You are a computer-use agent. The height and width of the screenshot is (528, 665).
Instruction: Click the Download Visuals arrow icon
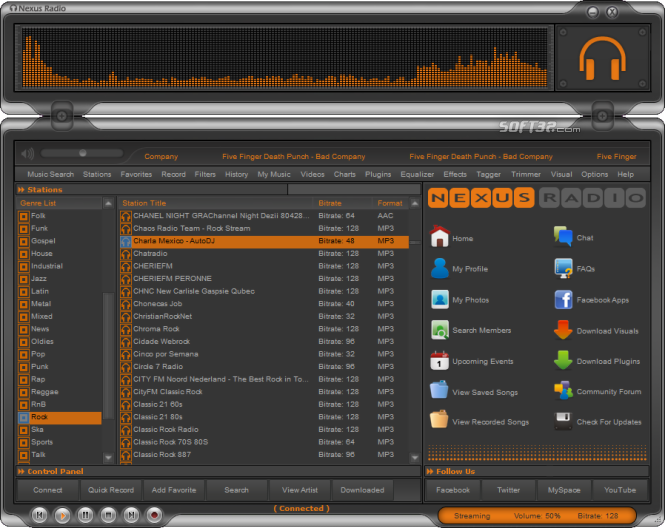[x=563, y=330]
